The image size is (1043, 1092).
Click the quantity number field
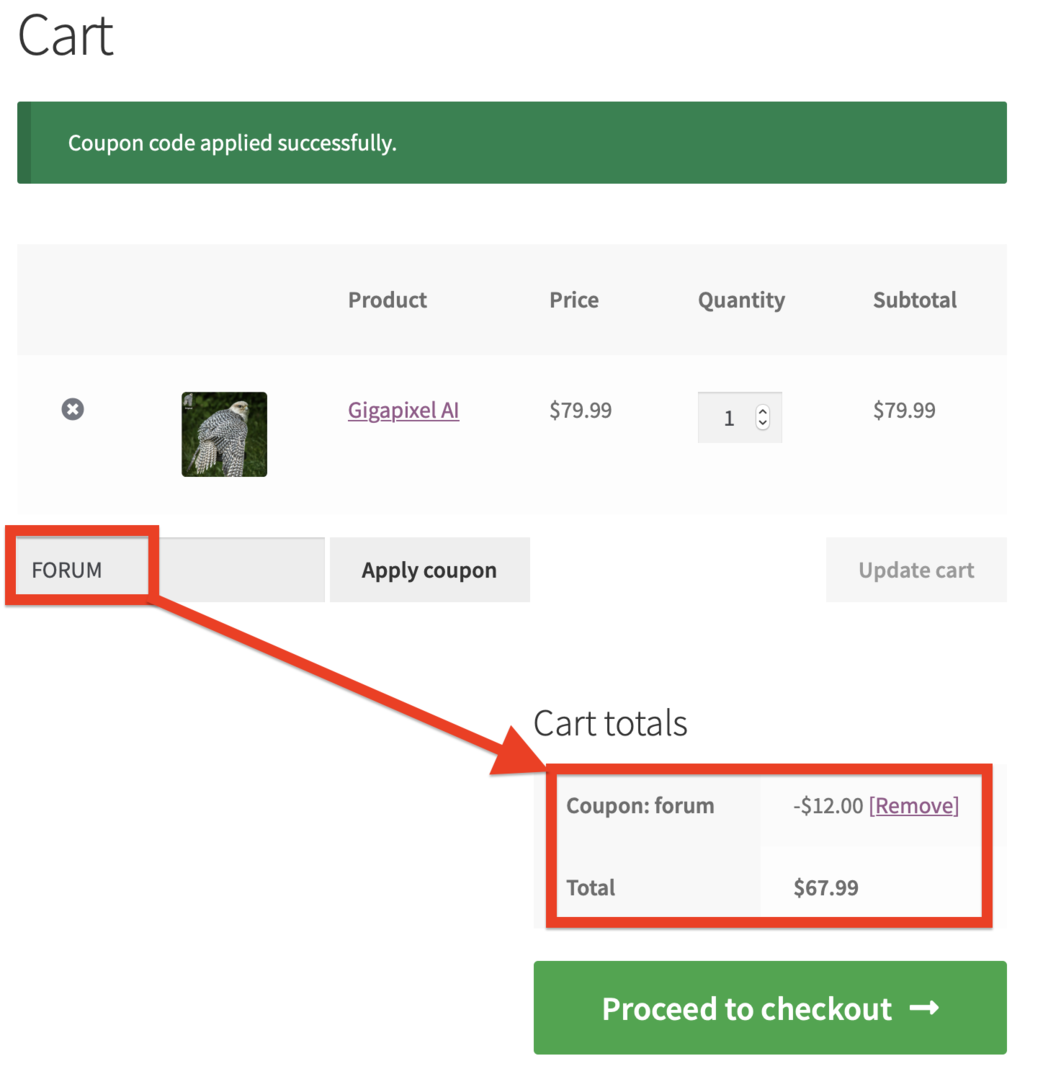pyautogui.click(x=729, y=418)
